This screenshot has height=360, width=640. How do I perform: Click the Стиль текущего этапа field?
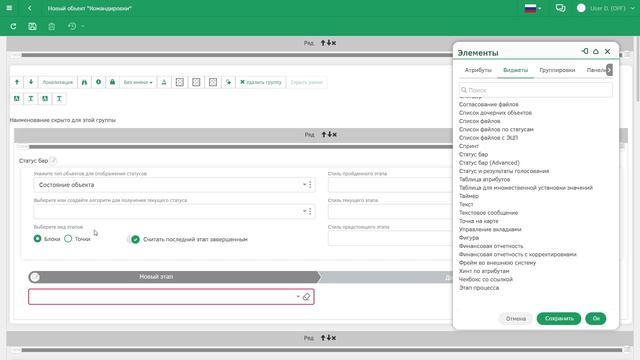(x=390, y=211)
